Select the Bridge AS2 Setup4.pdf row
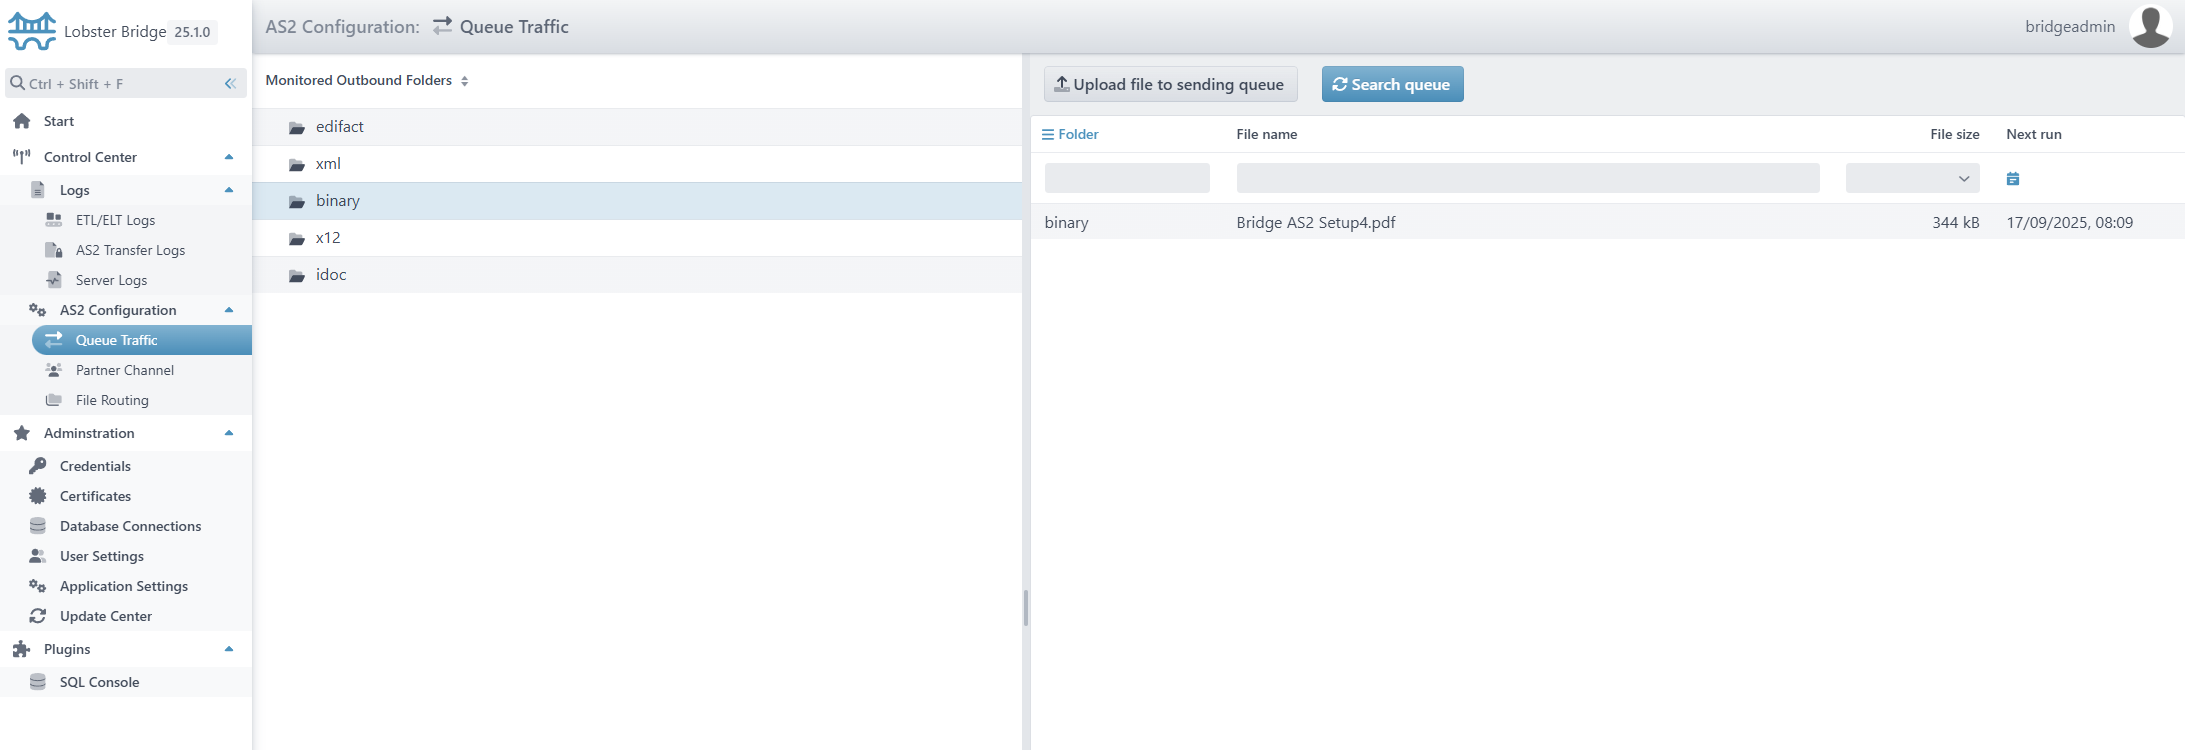The width and height of the screenshot is (2185, 750). (x=1315, y=223)
